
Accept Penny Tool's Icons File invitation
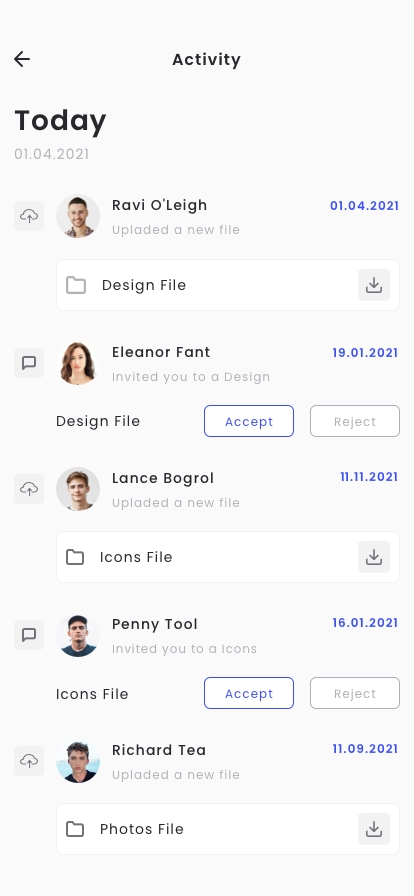[249, 693]
